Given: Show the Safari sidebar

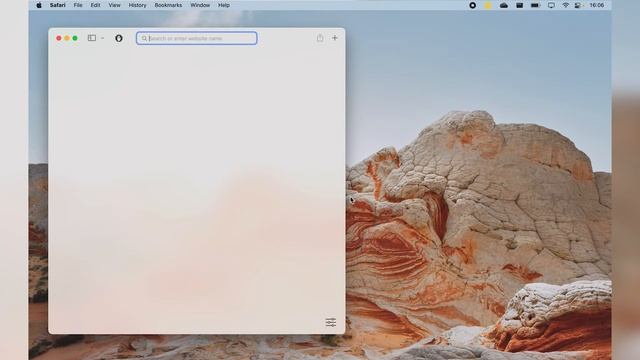Looking at the screenshot, I should [92, 38].
